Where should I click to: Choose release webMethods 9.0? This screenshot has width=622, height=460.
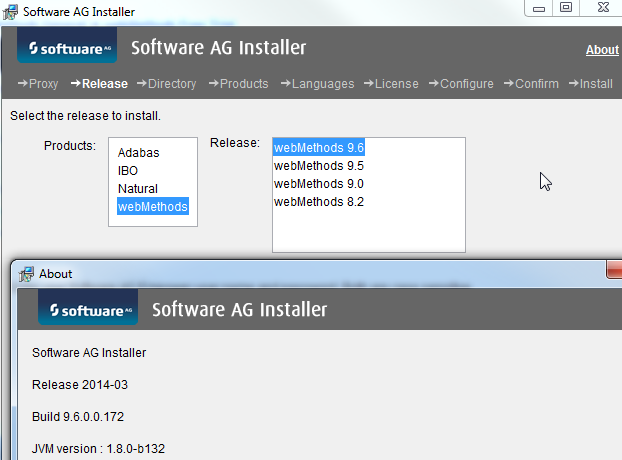[x=319, y=184]
